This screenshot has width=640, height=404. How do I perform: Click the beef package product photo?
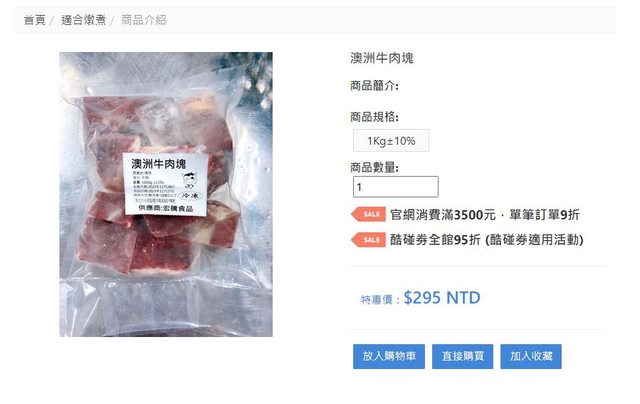(166, 194)
